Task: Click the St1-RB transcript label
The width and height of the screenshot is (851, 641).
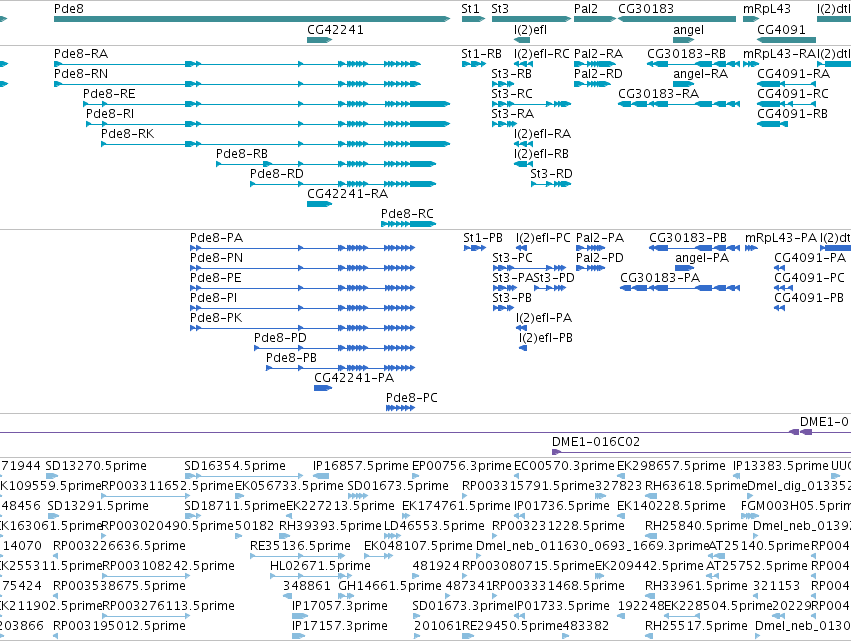Action: click(x=481, y=54)
